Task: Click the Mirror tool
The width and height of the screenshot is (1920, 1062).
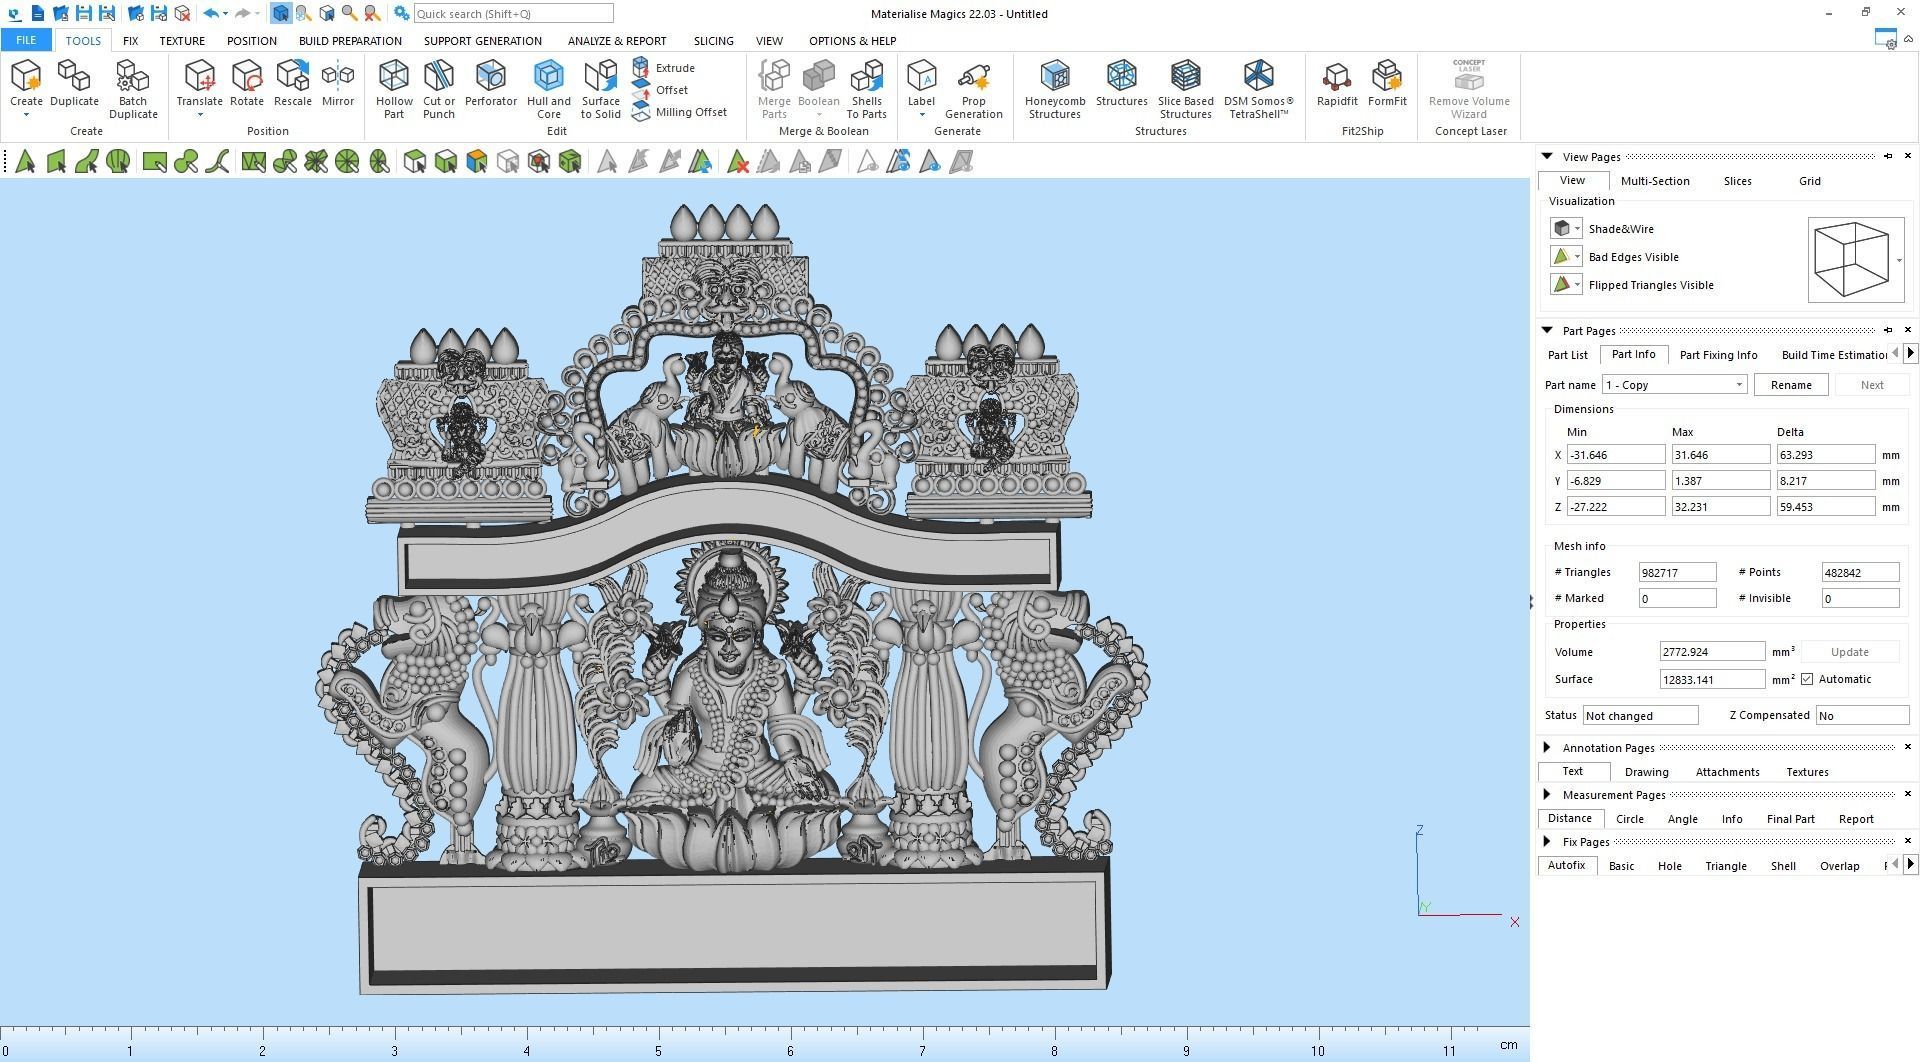Action: pyautogui.click(x=338, y=83)
